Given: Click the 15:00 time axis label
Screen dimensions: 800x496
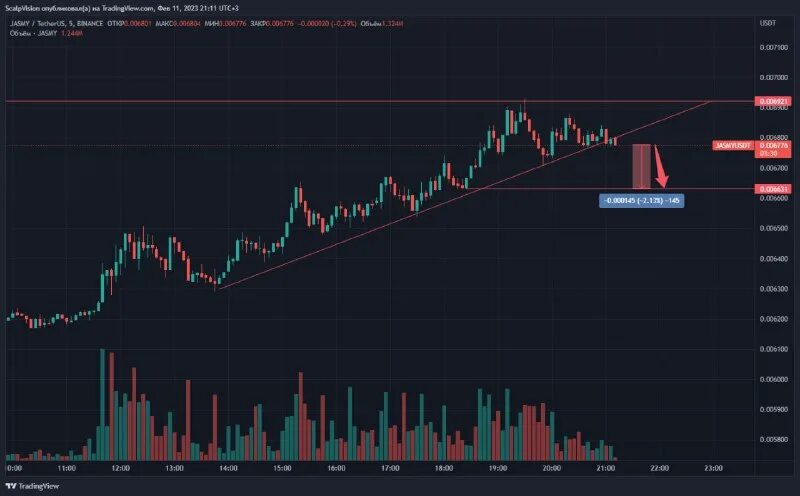Looking at the screenshot, I should 282,468.
